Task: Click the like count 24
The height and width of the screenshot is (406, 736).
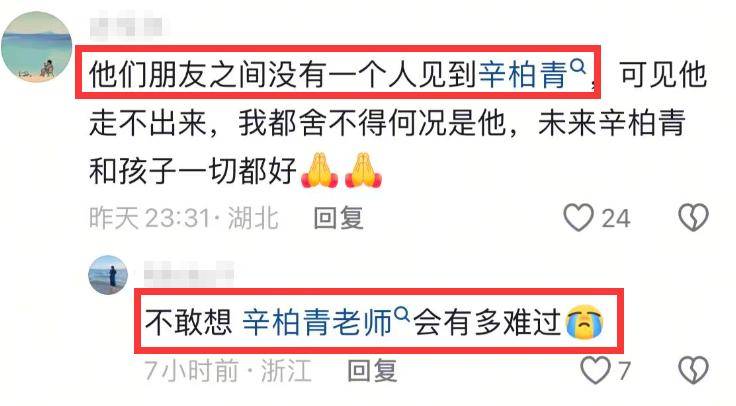Action: pyautogui.click(x=616, y=219)
